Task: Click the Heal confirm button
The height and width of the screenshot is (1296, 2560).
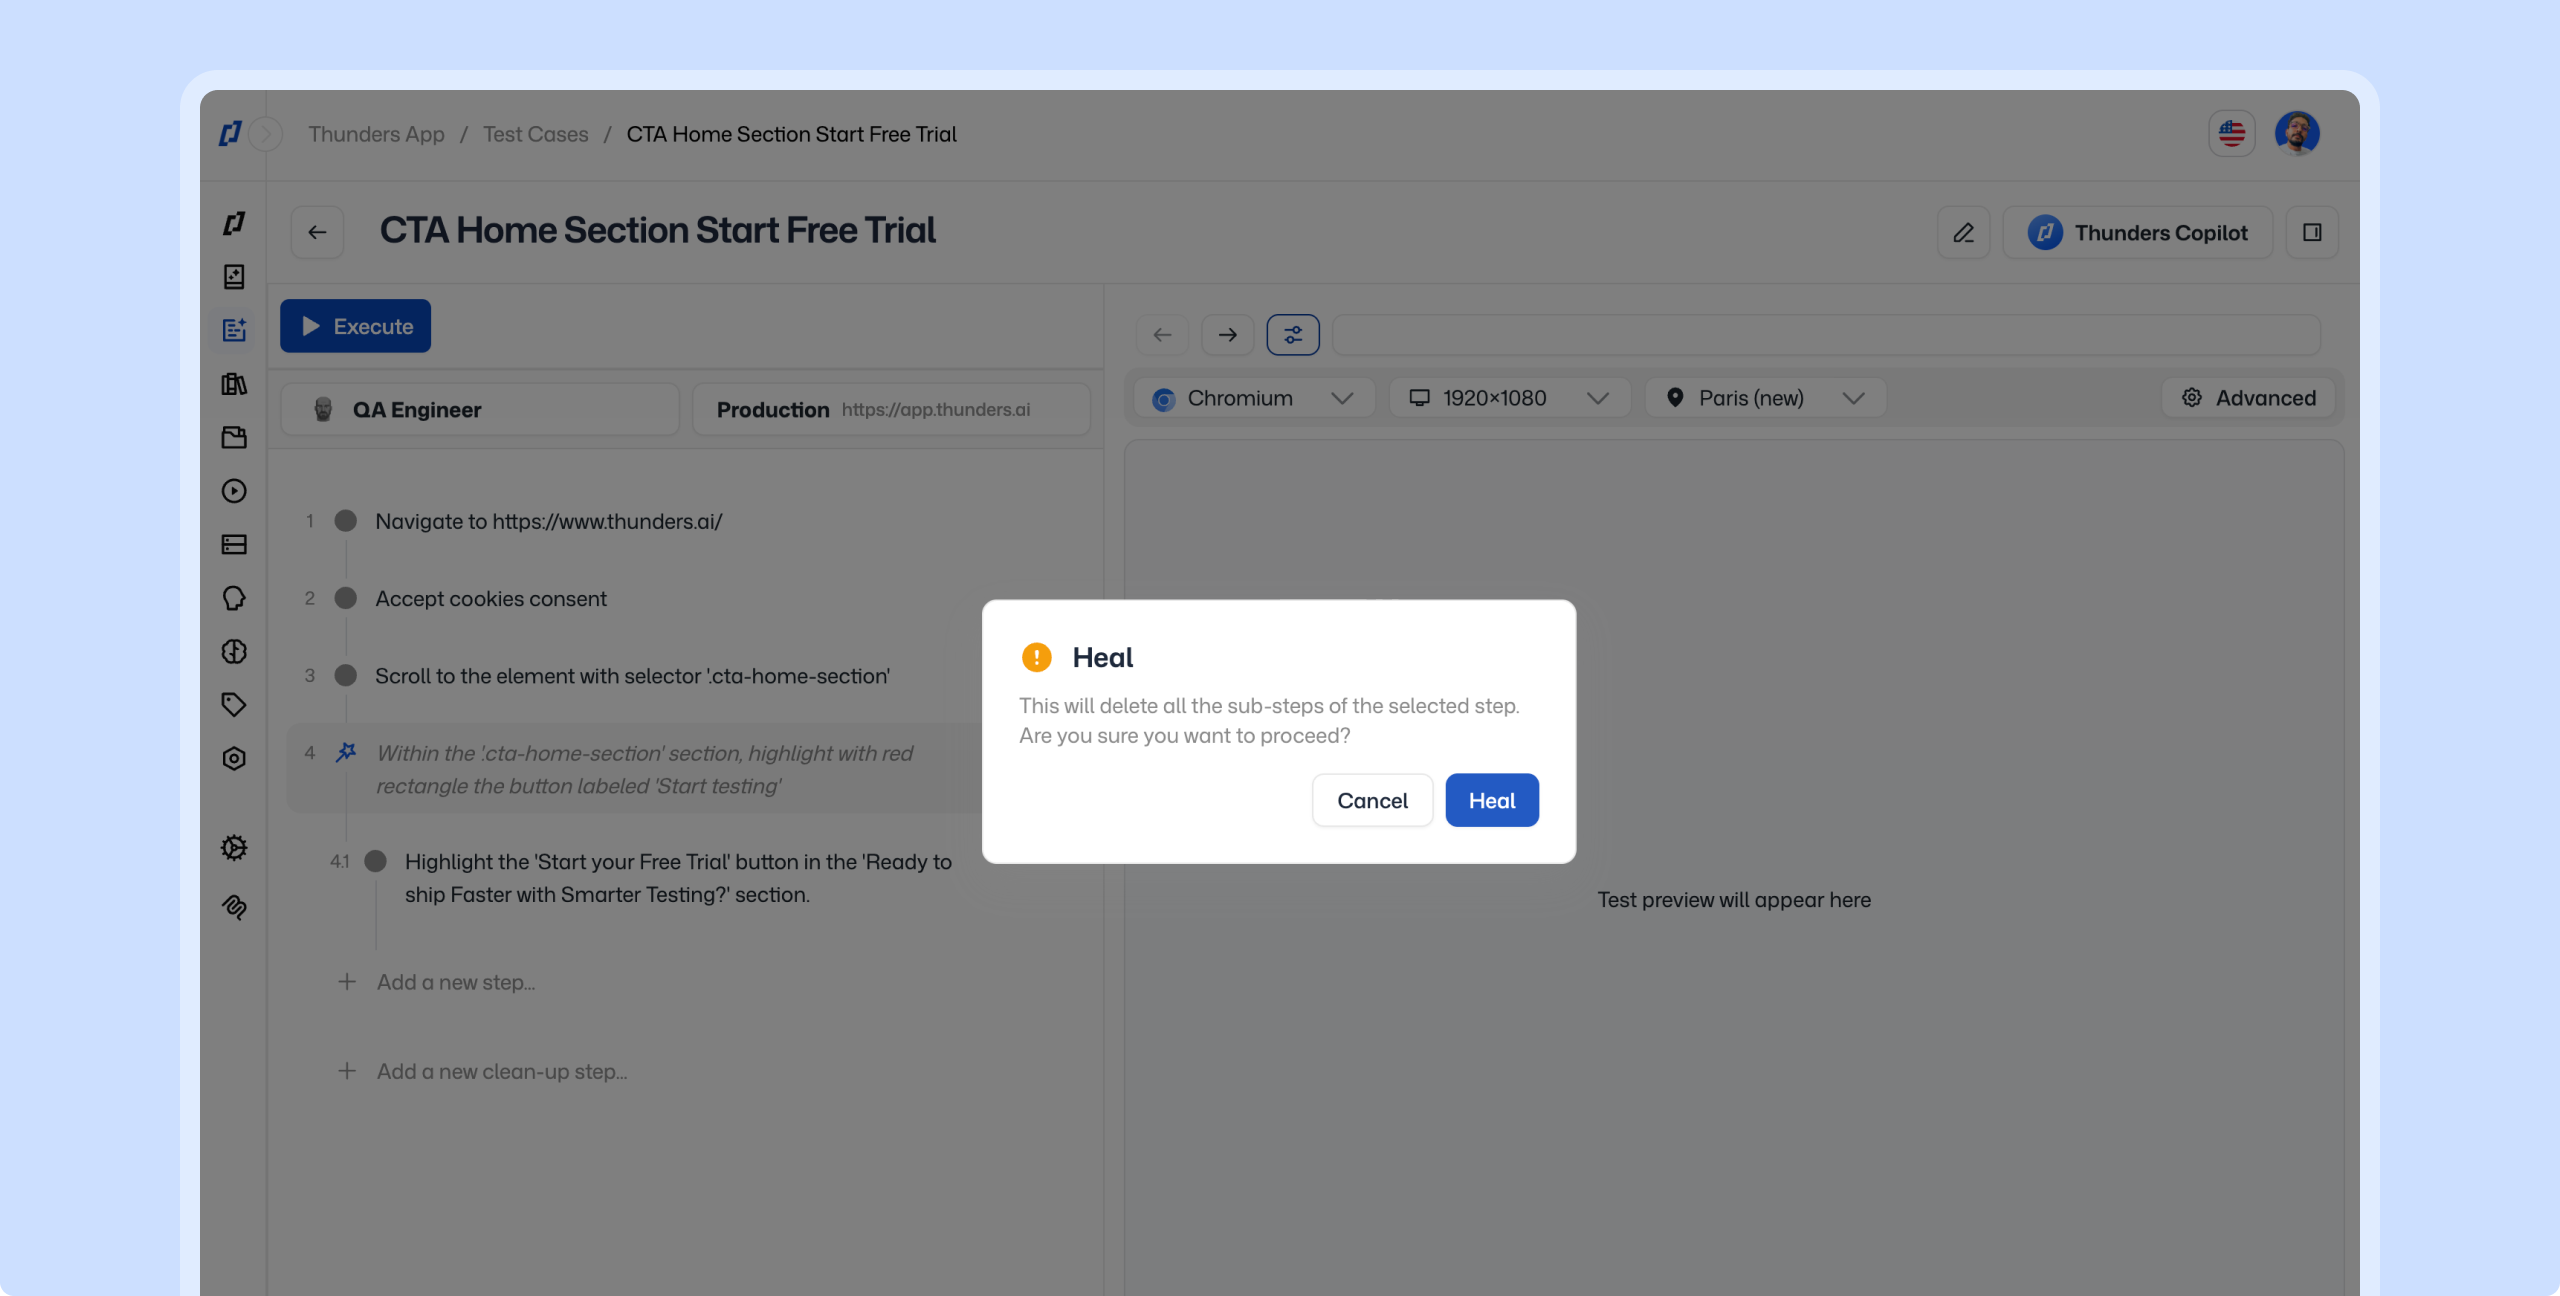Action: tap(1491, 800)
